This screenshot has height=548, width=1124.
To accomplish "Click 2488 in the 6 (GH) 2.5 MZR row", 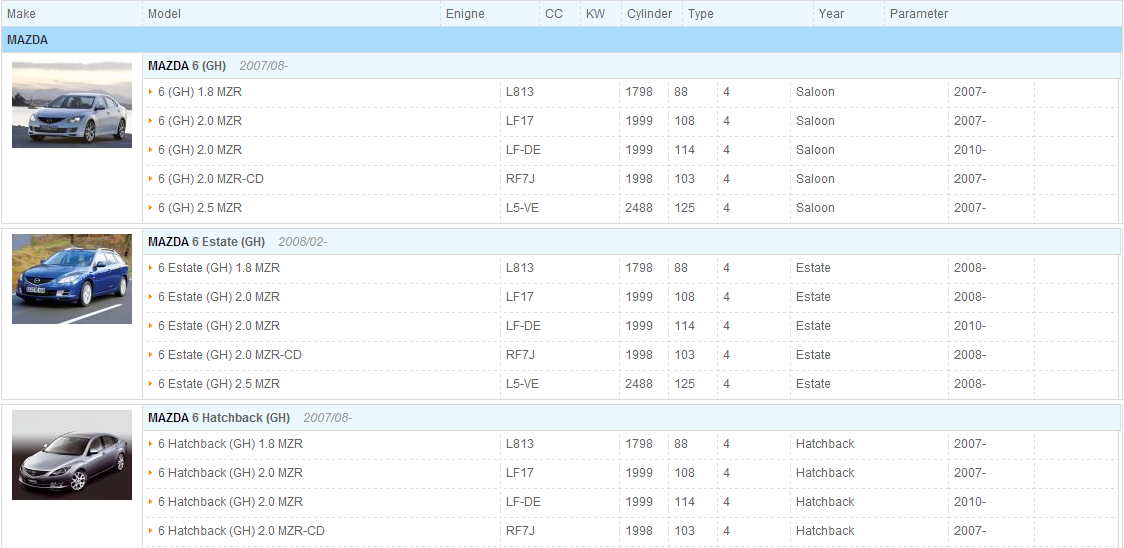I will 639,208.
